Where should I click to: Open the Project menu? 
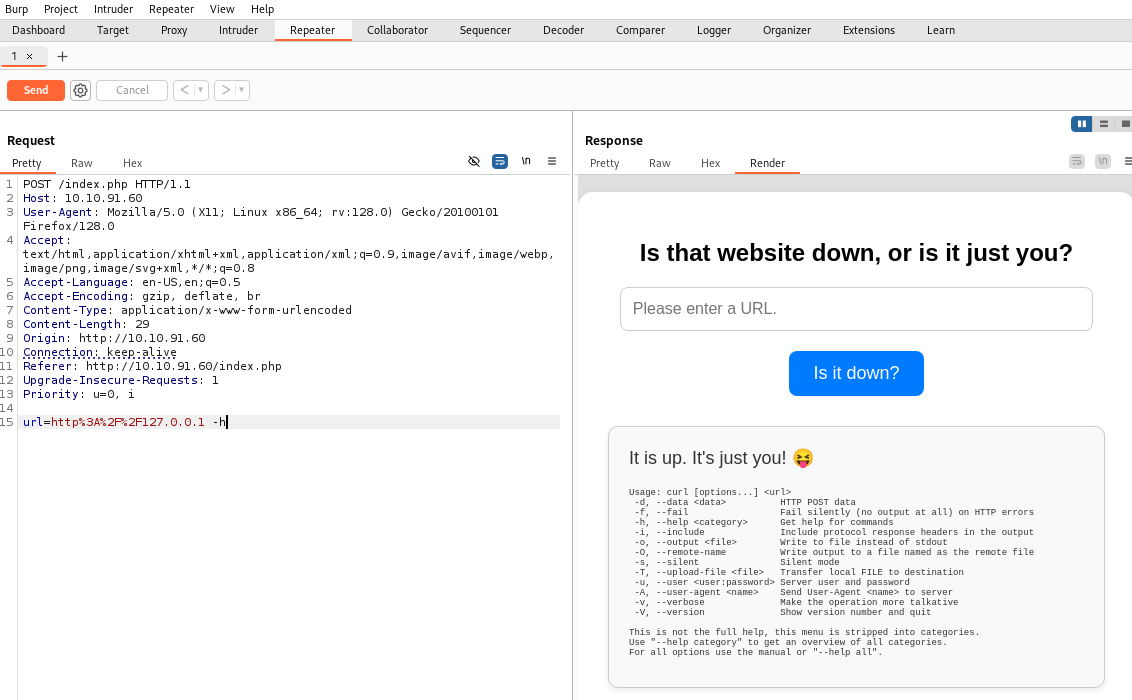61,9
